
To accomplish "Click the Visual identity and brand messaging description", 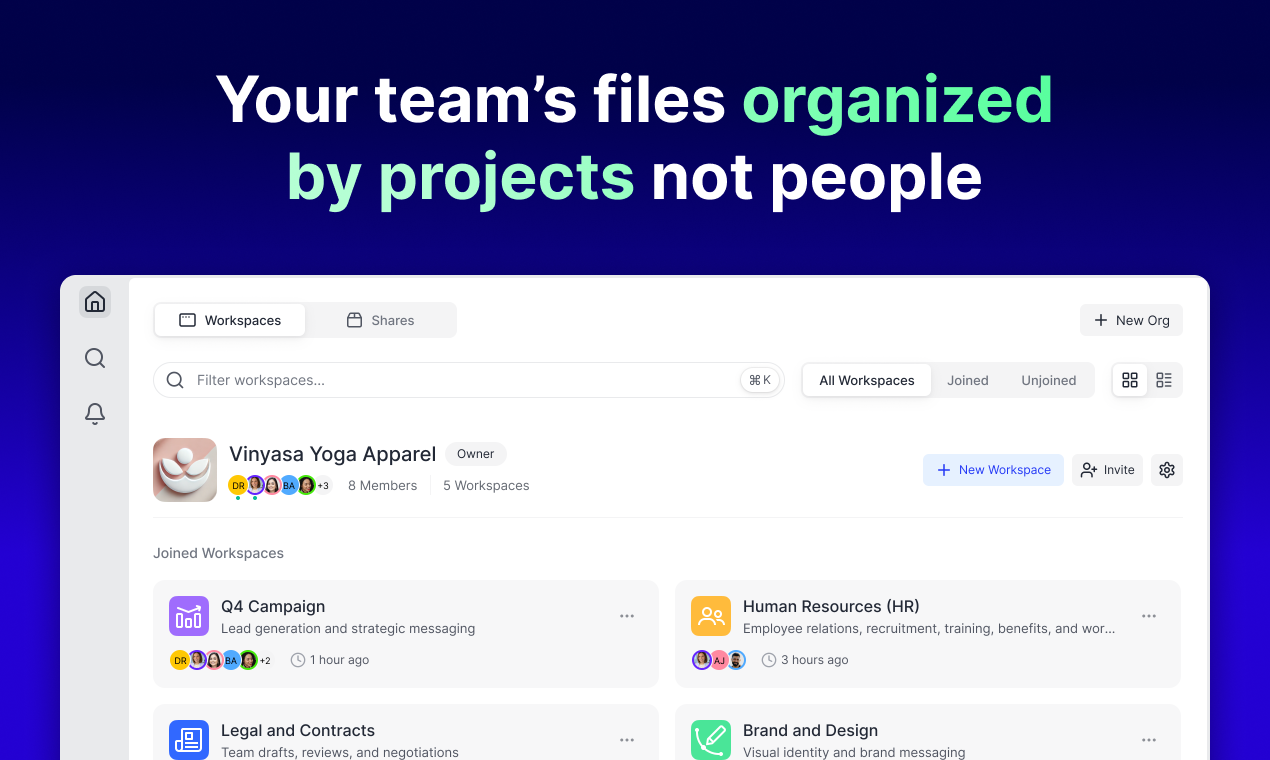I will point(854,752).
